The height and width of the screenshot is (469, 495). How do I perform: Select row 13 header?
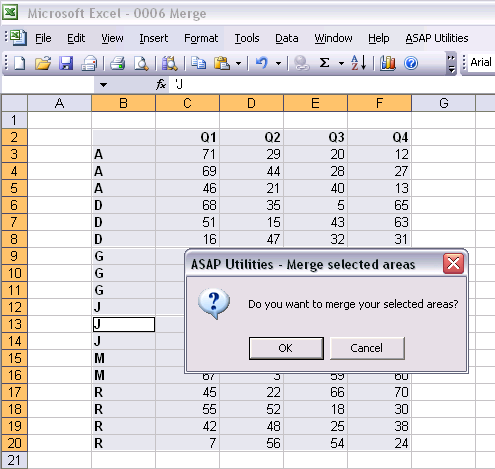tap(14, 324)
